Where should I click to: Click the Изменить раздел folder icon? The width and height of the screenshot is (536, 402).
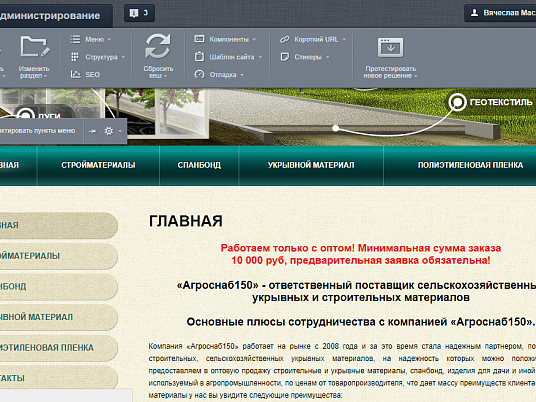click(x=35, y=46)
